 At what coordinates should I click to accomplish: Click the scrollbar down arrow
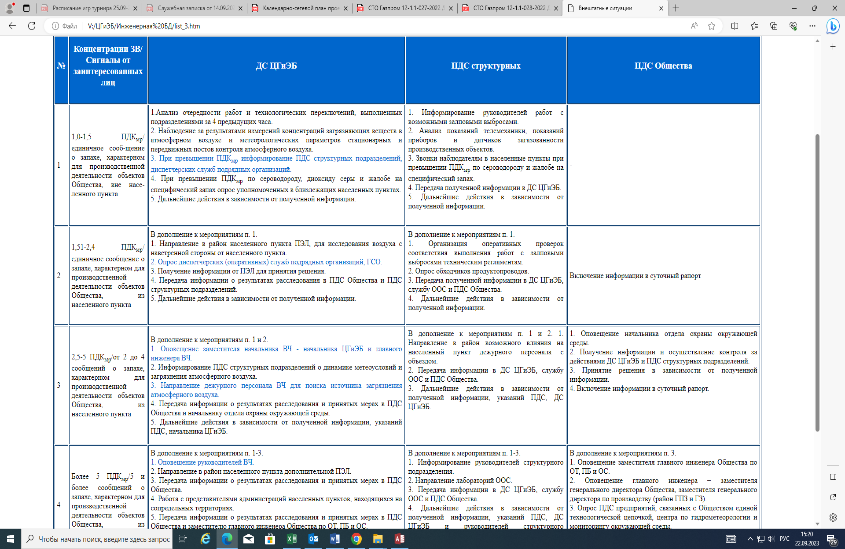(x=818, y=523)
